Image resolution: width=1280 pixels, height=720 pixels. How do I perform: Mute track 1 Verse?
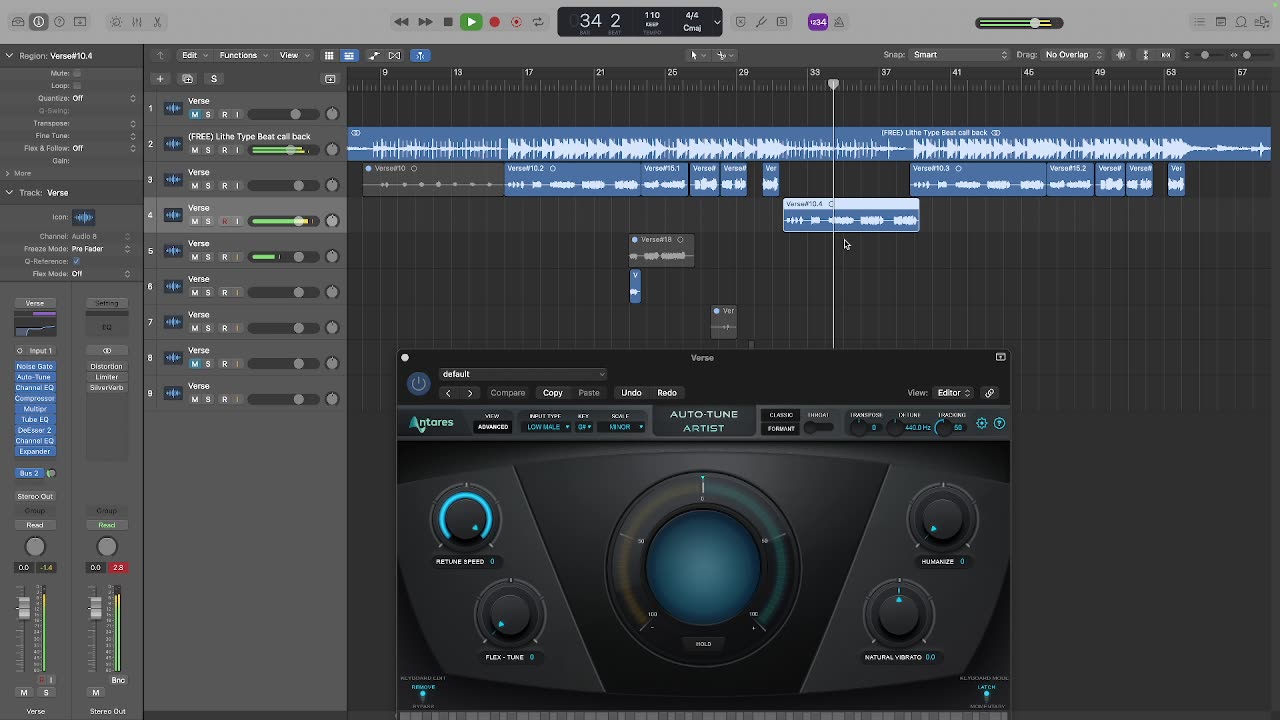click(195, 114)
